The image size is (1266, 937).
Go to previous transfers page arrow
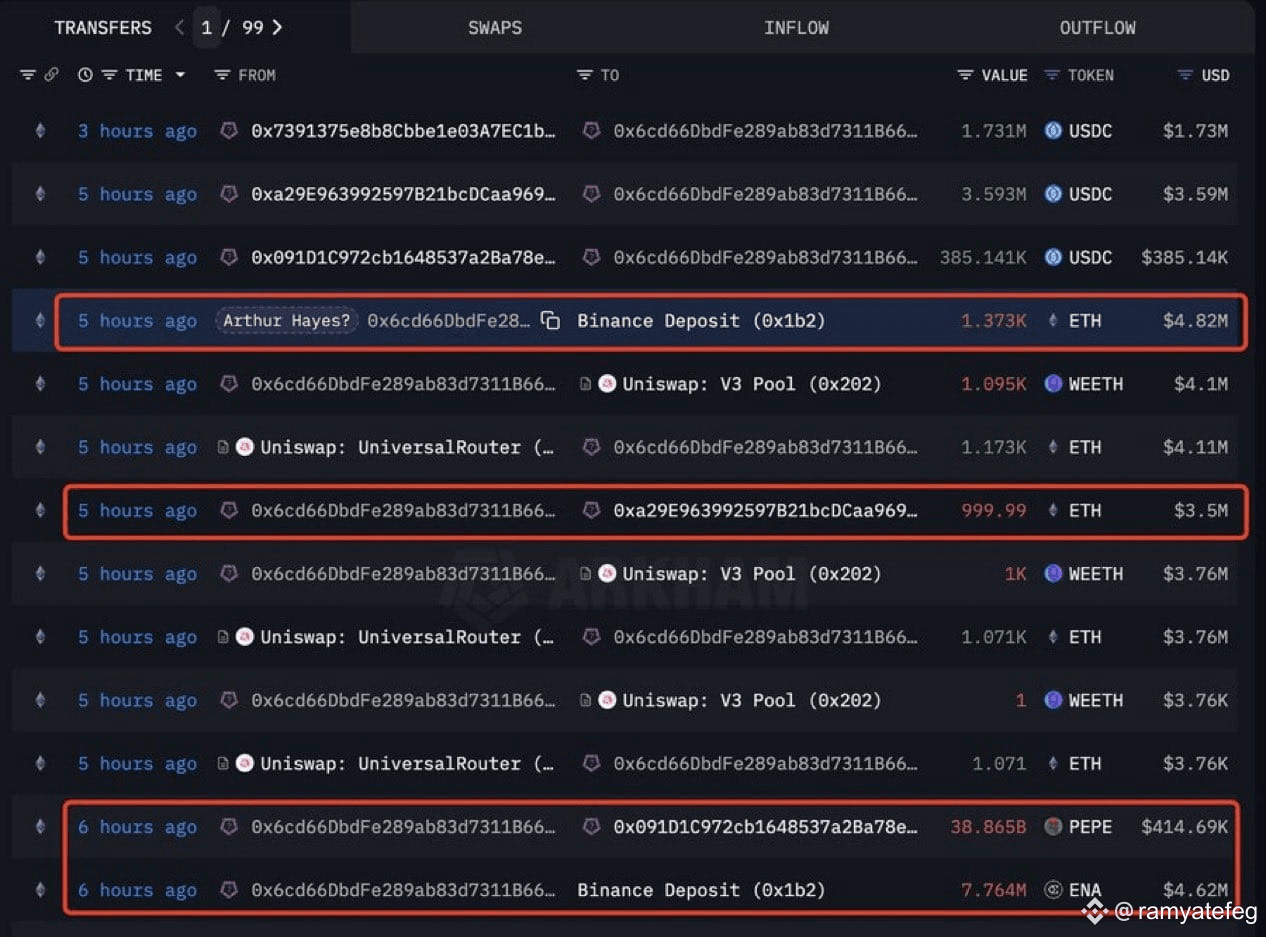click(x=179, y=28)
